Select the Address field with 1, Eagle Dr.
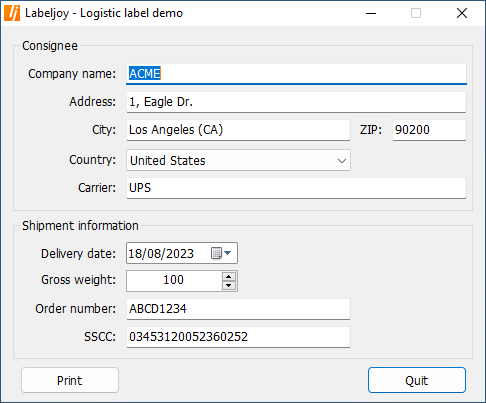Viewport: 486px width, 403px height. click(x=296, y=102)
